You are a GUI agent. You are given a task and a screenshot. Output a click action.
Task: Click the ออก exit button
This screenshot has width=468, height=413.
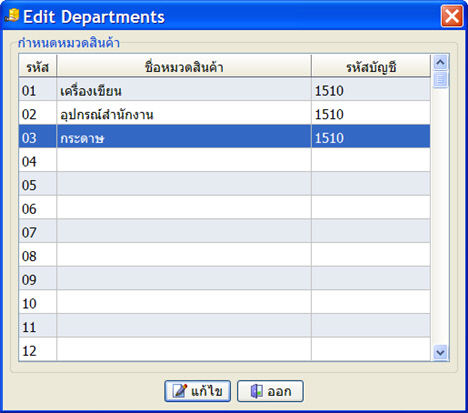coord(270,391)
